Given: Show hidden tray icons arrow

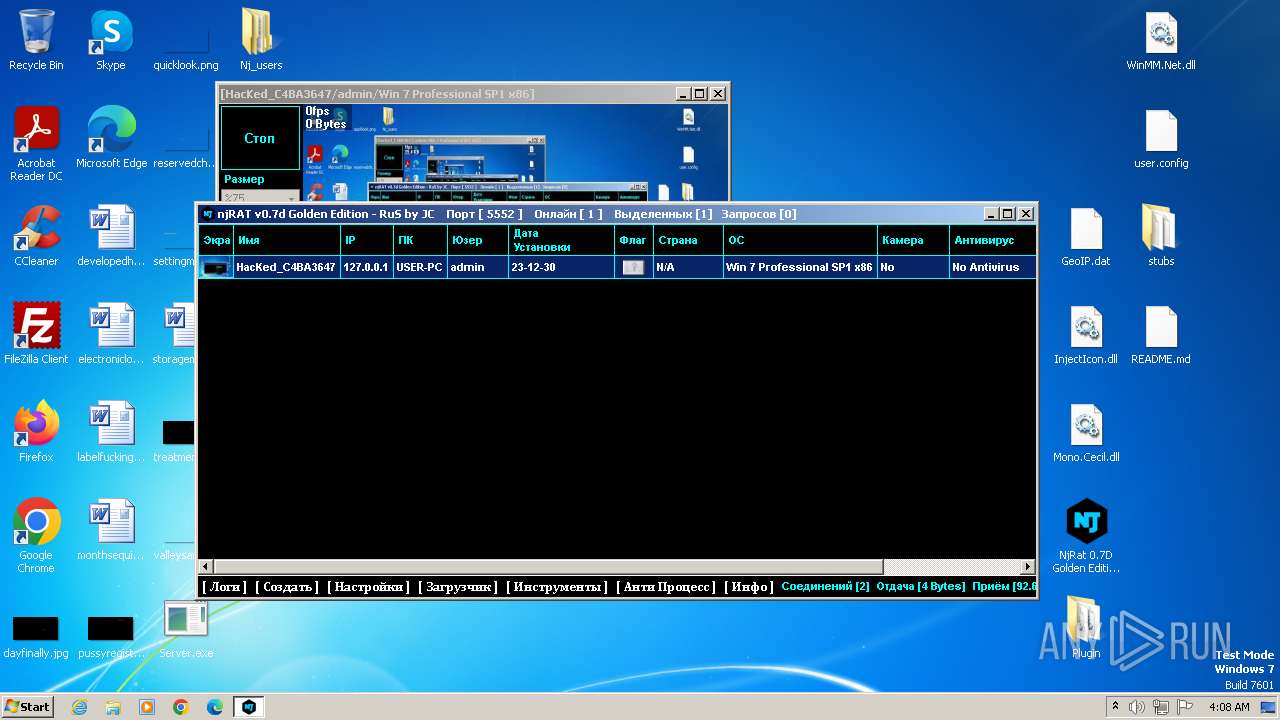Looking at the screenshot, I should 1115,707.
